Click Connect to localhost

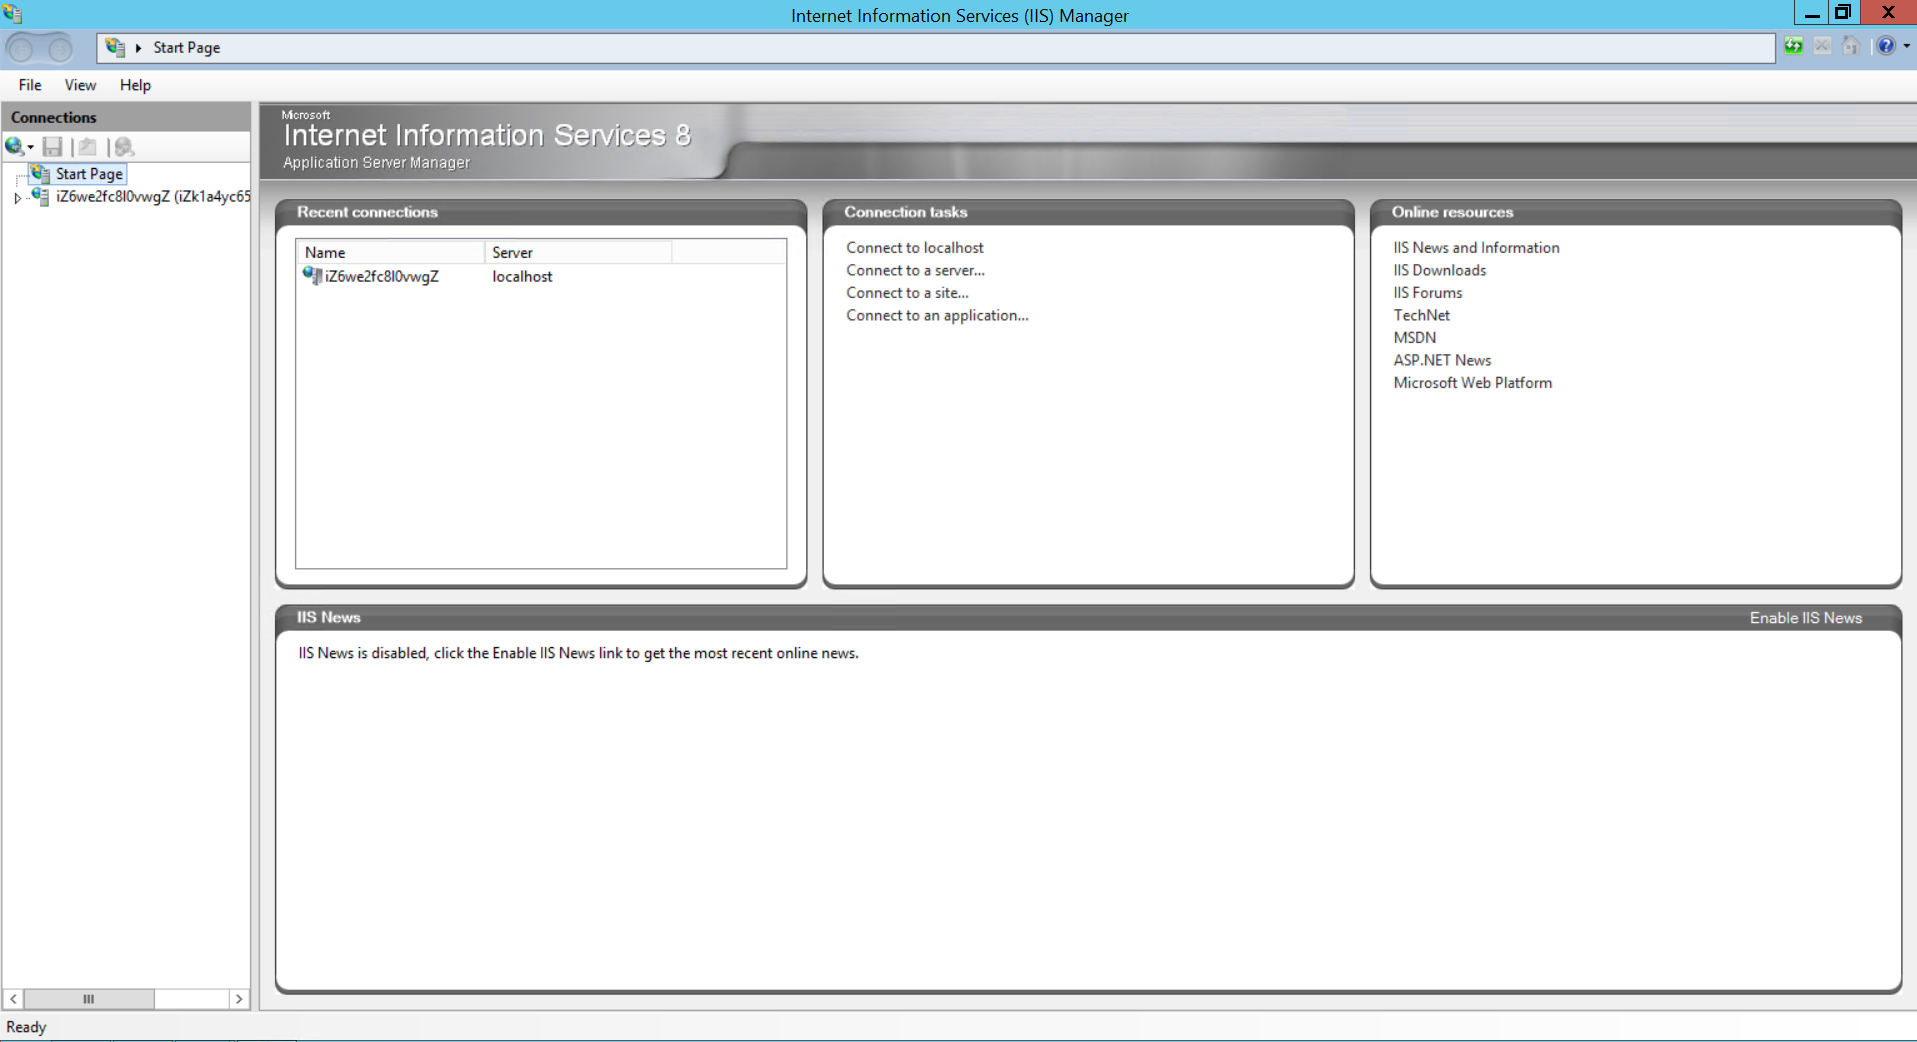[914, 248]
